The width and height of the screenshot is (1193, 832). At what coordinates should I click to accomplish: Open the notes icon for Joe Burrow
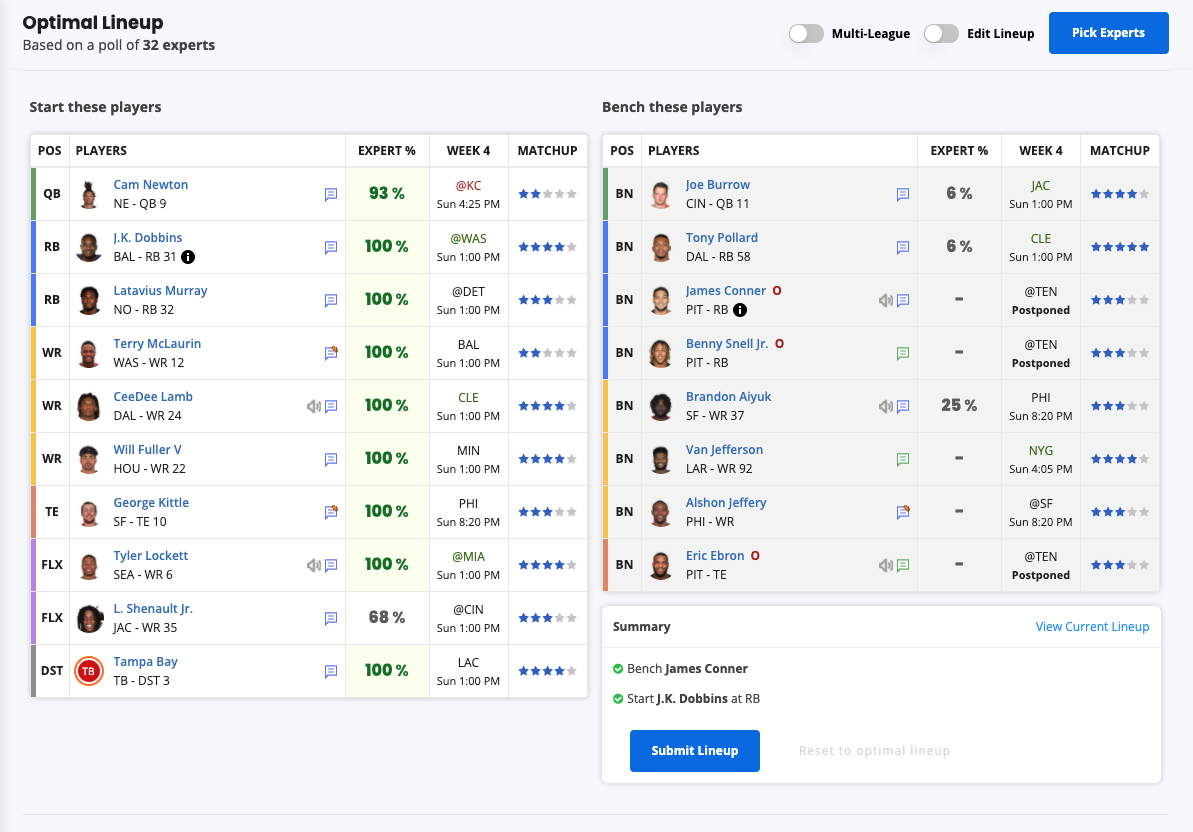[x=903, y=195]
